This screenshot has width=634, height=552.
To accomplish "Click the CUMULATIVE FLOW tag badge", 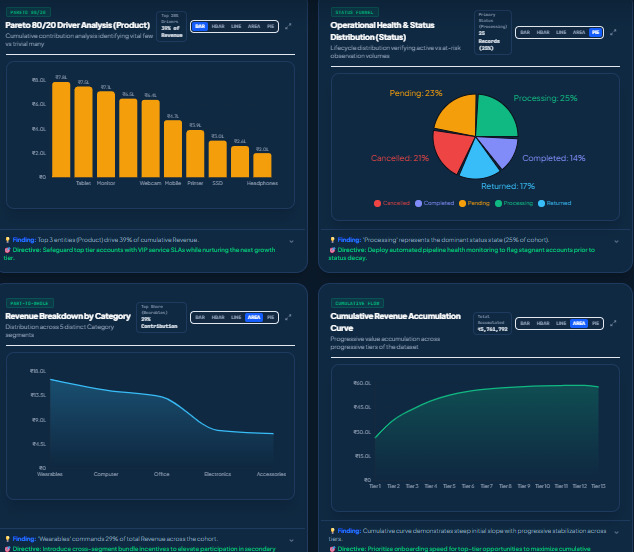I will tap(357, 303).
